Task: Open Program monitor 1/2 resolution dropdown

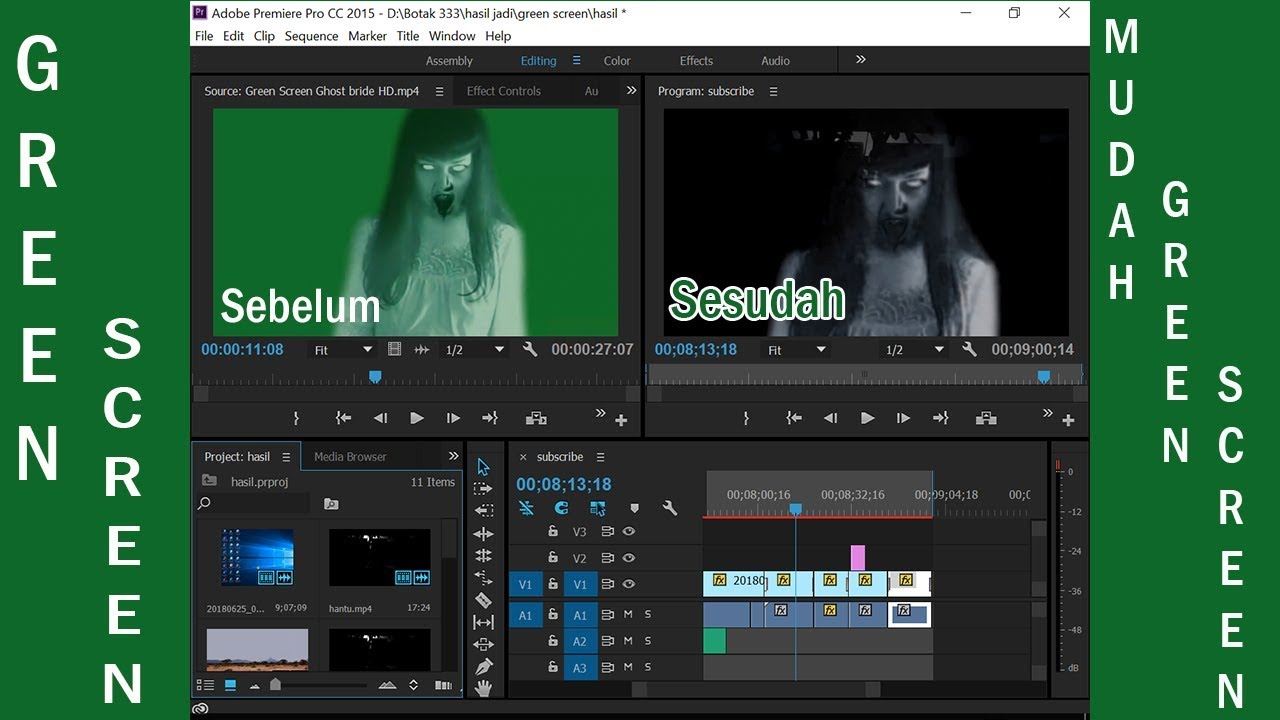Action: (915, 349)
